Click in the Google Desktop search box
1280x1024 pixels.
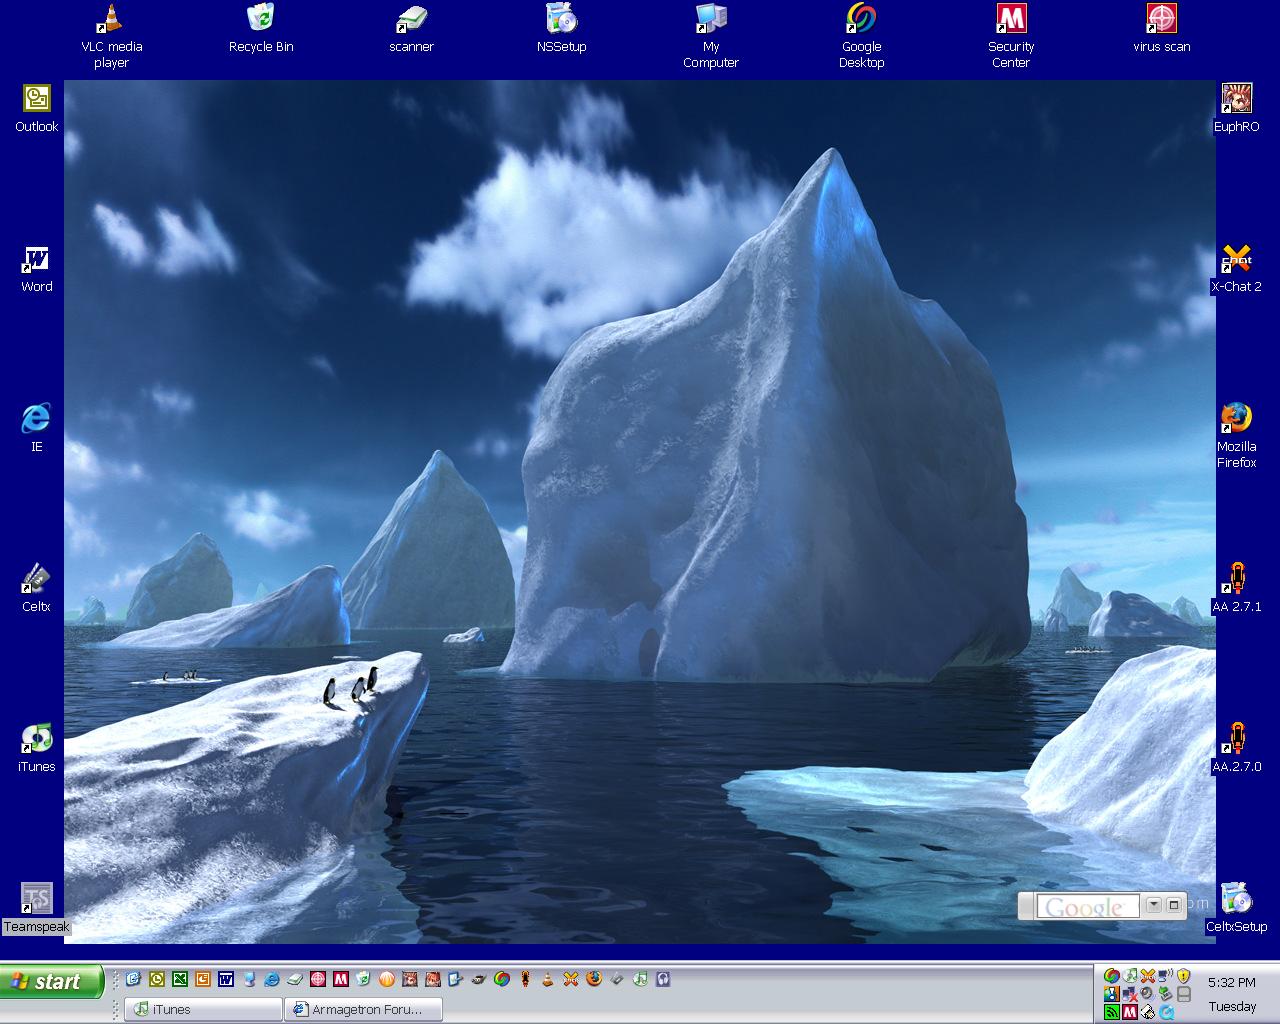pyautogui.click(x=1086, y=907)
